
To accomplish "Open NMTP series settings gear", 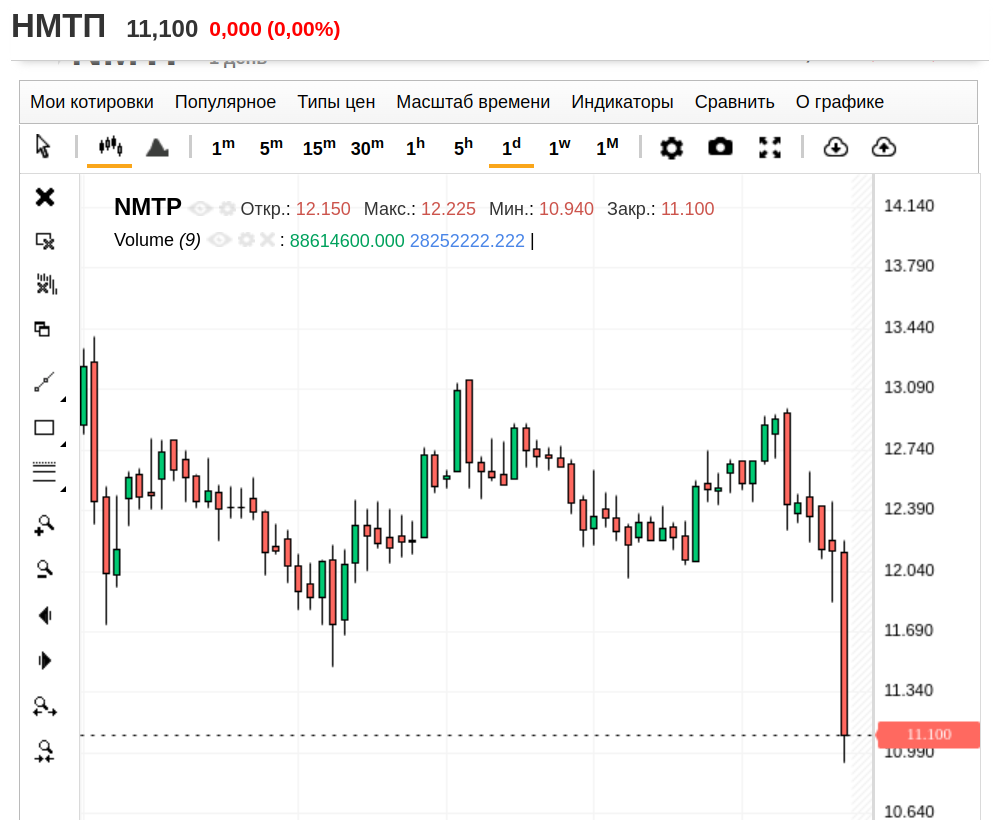I will (227, 208).
